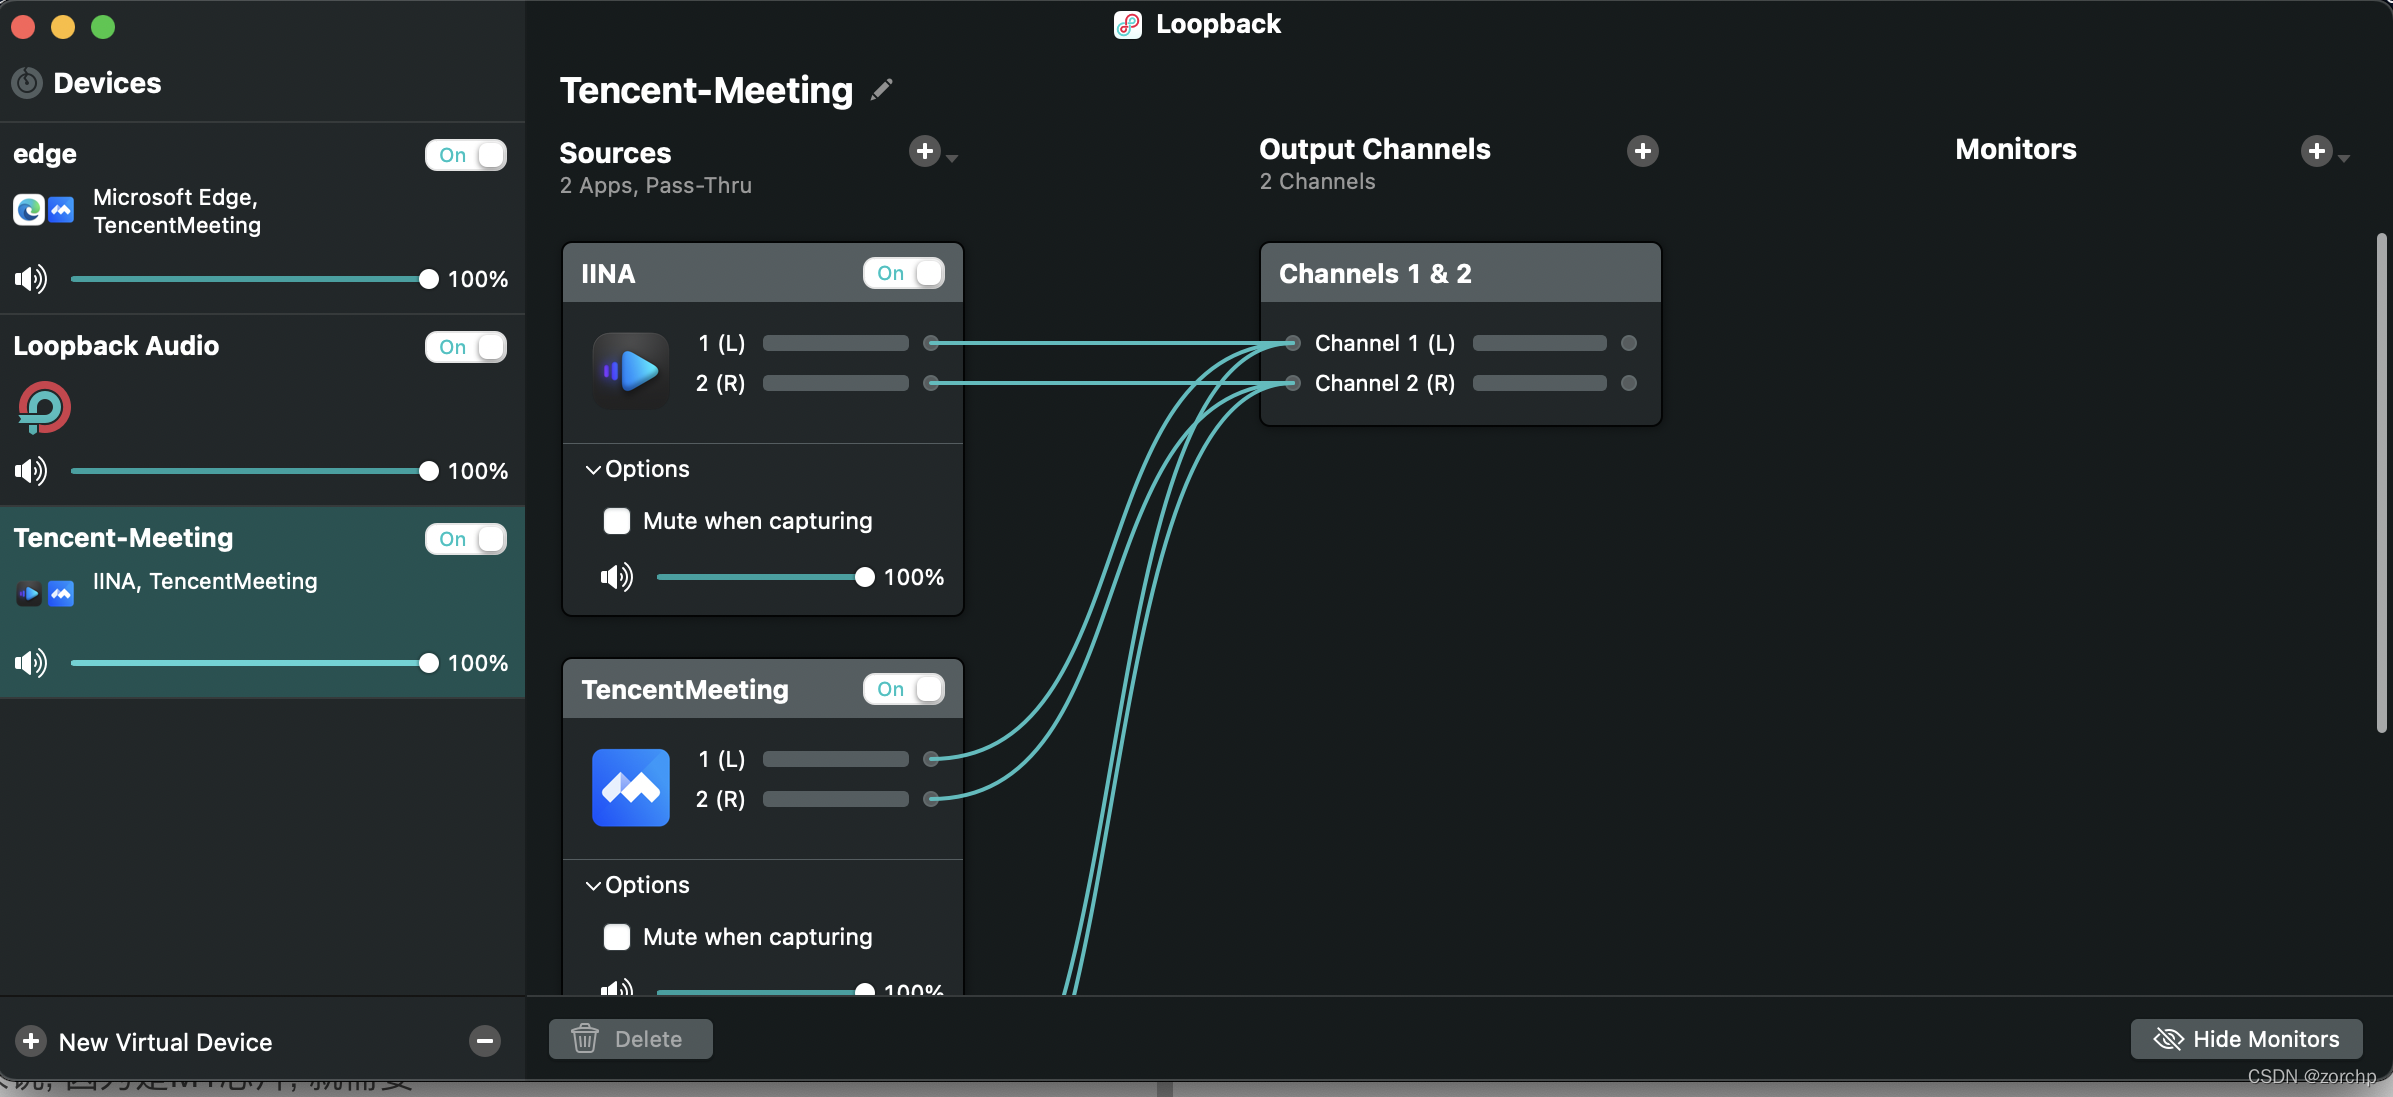Click the TencentMeeting blue app icon
The image size is (2393, 1097).
[x=630, y=787]
